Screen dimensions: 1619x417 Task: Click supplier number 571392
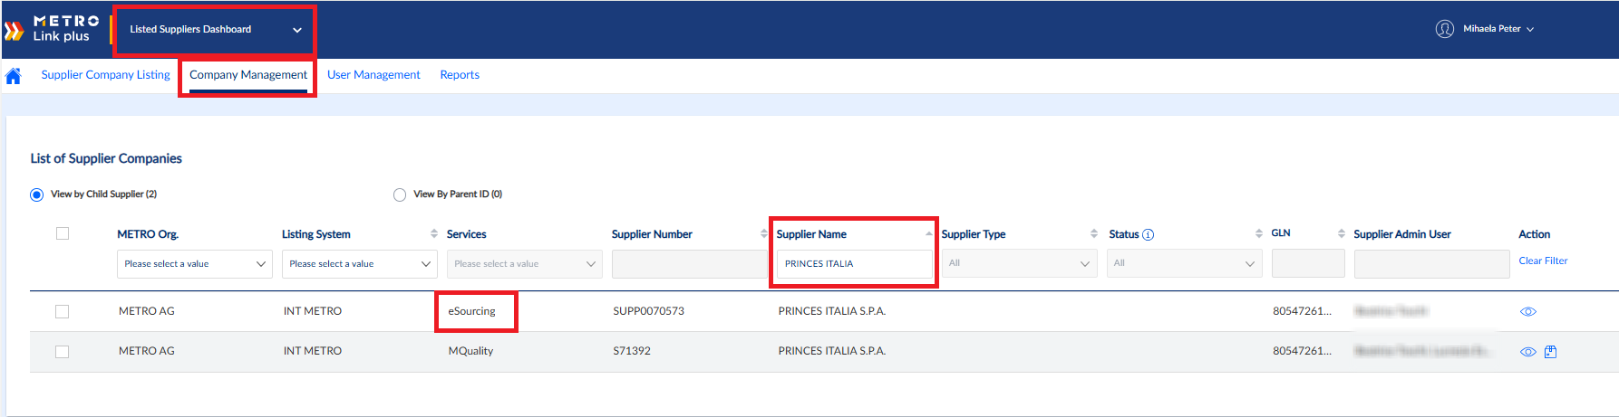(x=632, y=352)
